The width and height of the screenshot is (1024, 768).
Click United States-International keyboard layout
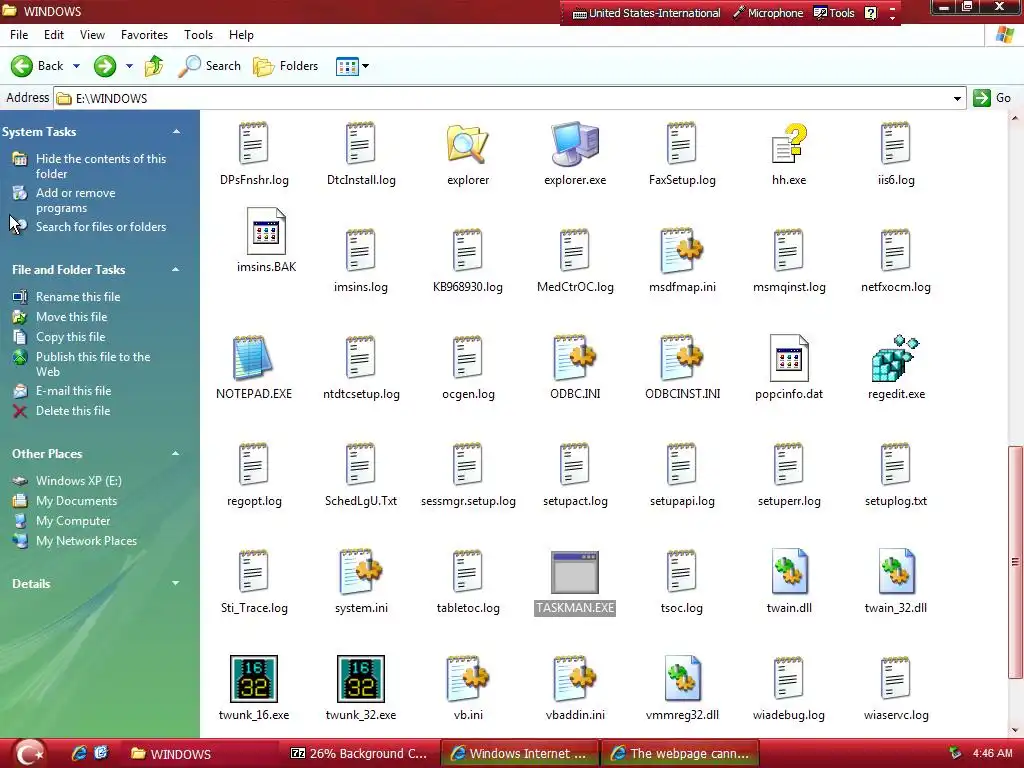pos(647,13)
